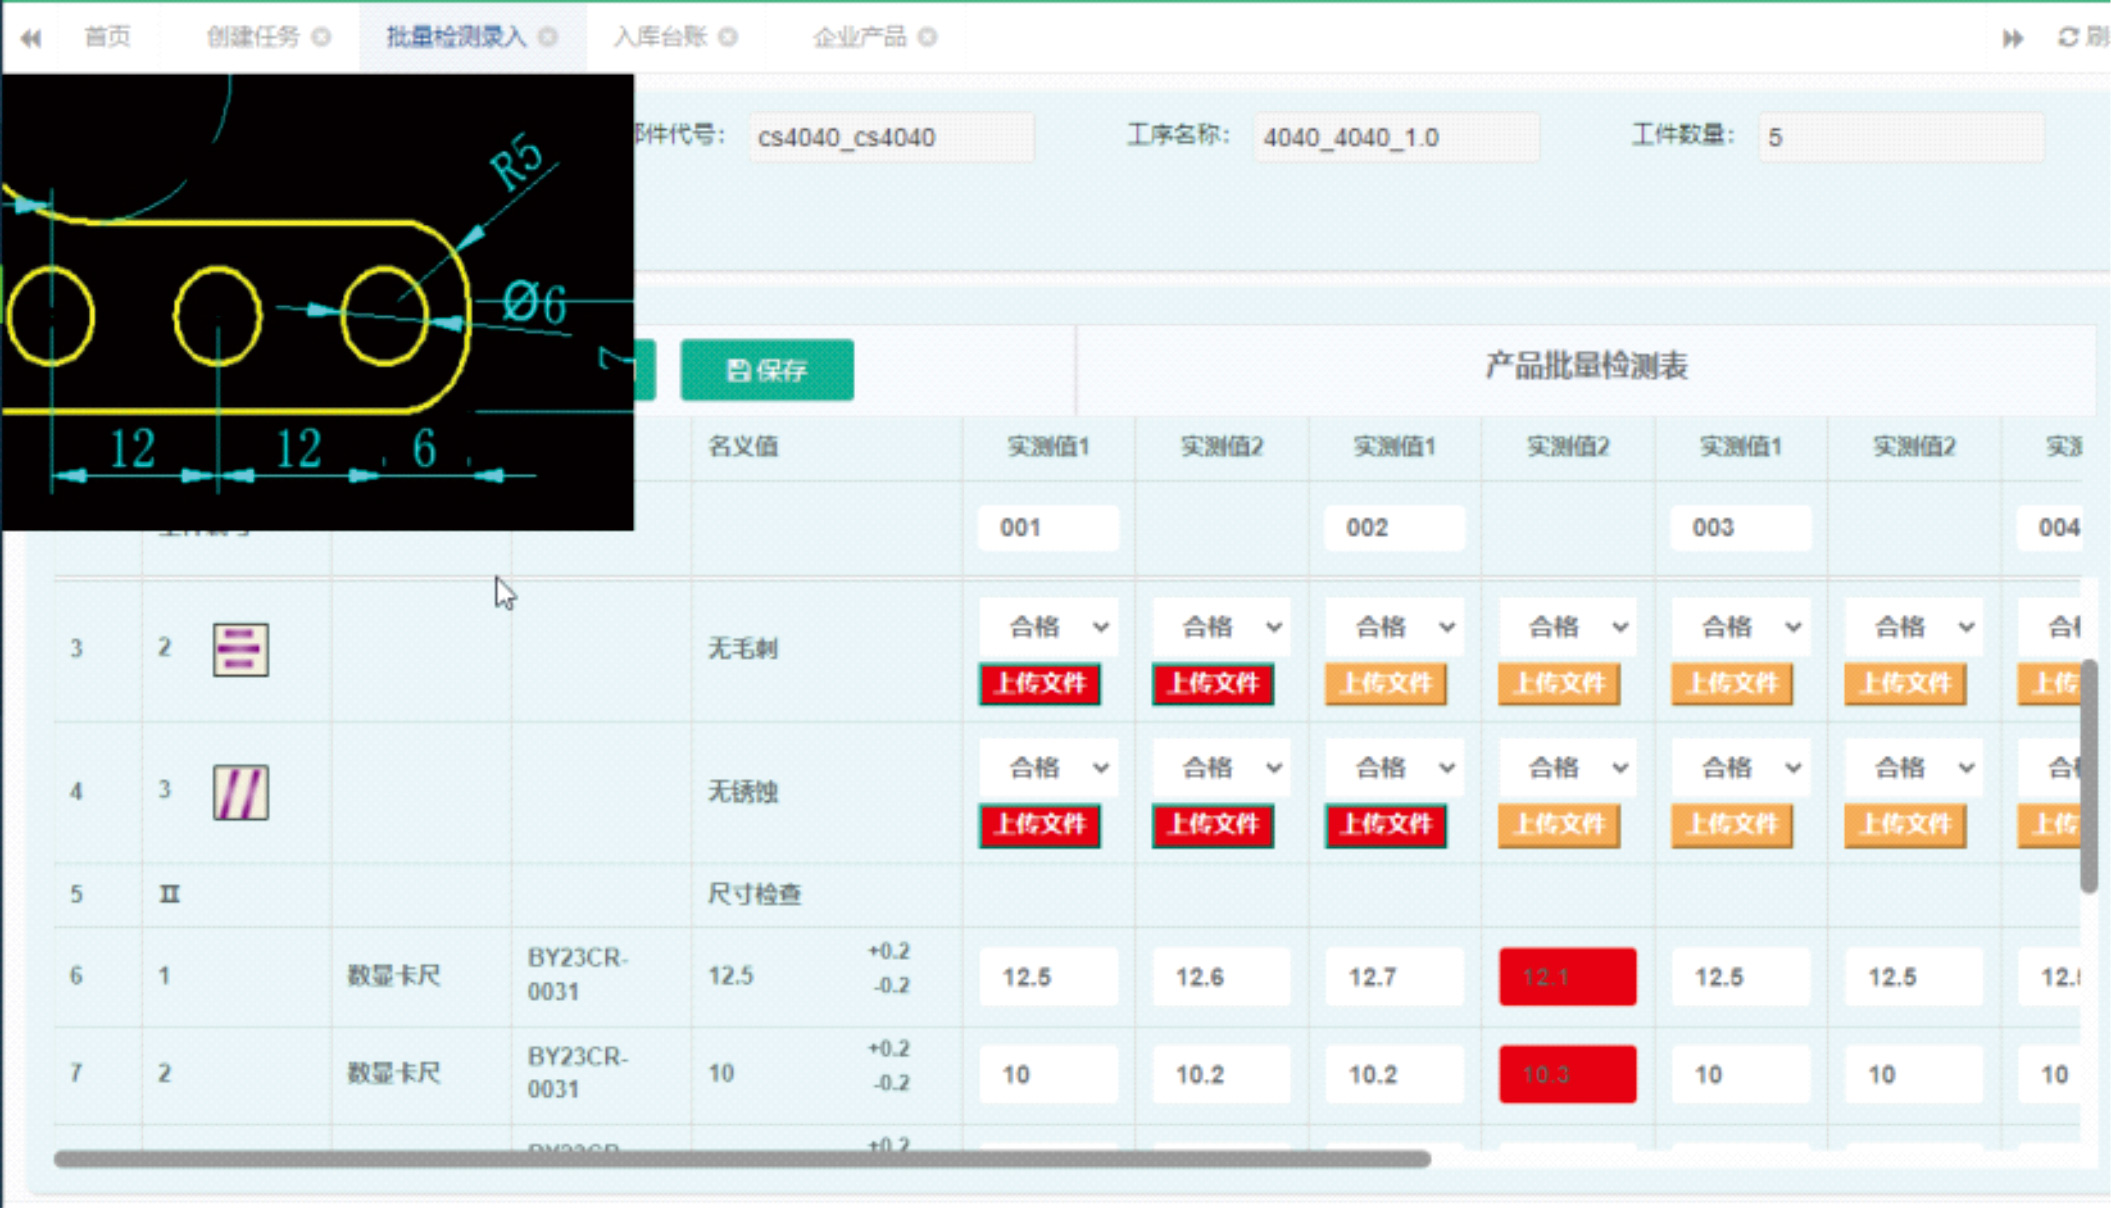Click the 001 workpiece number field

pyautogui.click(x=1047, y=527)
